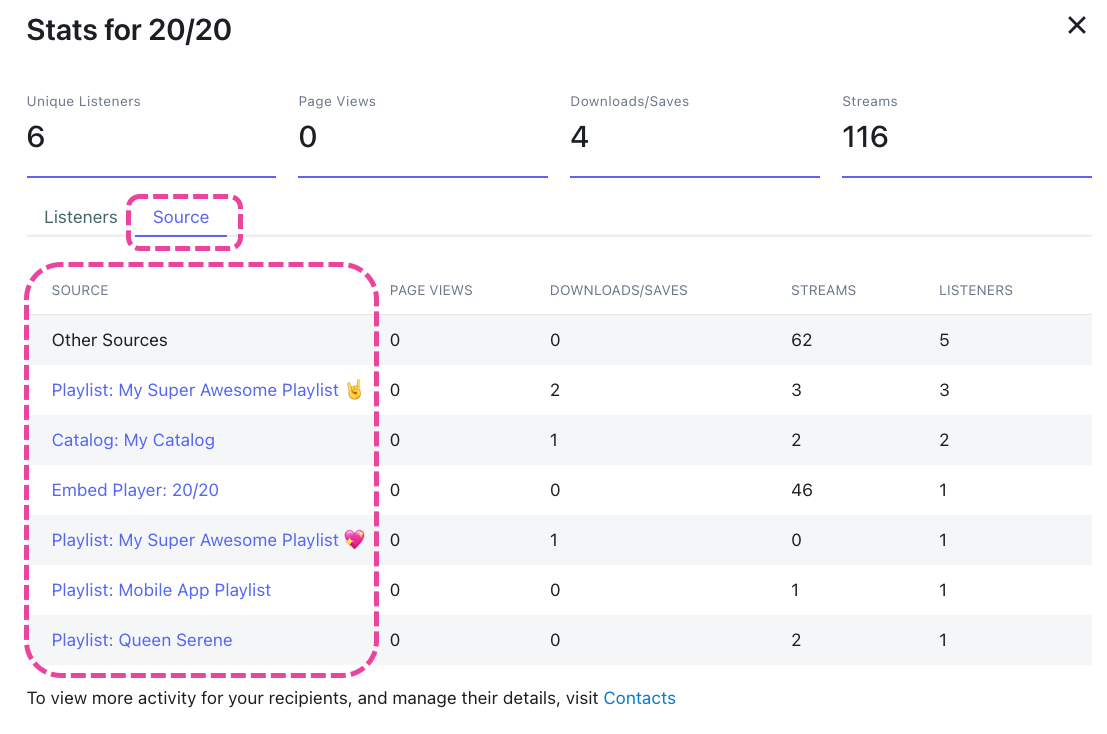Image resolution: width=1107 pixels, height=734 pixels.
Task: Open the rock-hand emoji Super Awesome Playlist
Action: coord(195,390)
